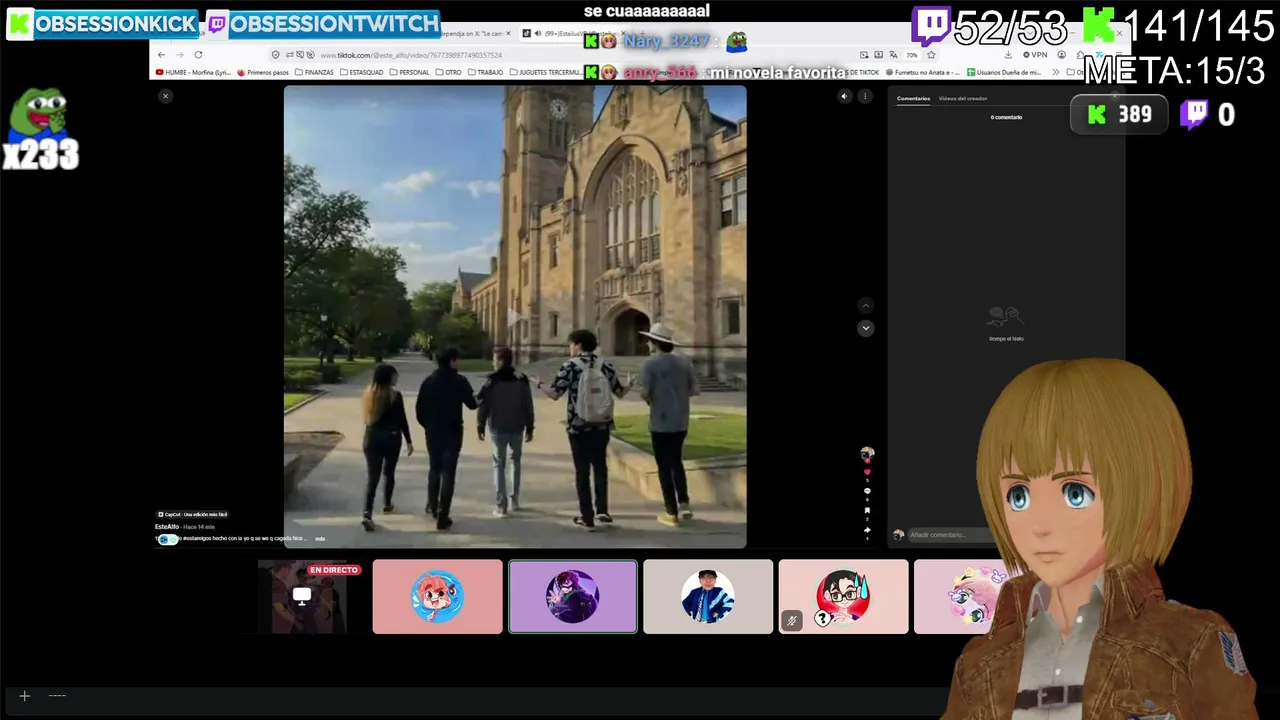Focus the Añadir comentario field
This screenshot has width=1280, height=720.
coord(950,535)
